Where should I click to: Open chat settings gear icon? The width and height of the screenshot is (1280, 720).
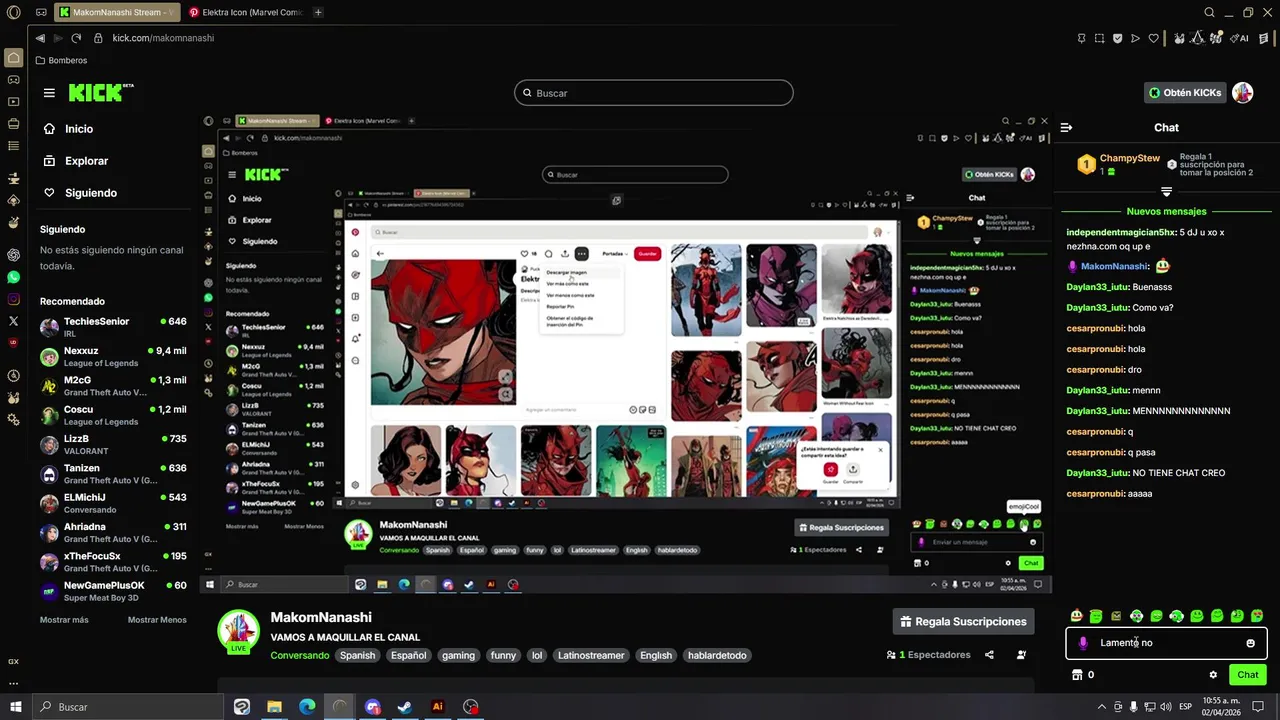1213,675
